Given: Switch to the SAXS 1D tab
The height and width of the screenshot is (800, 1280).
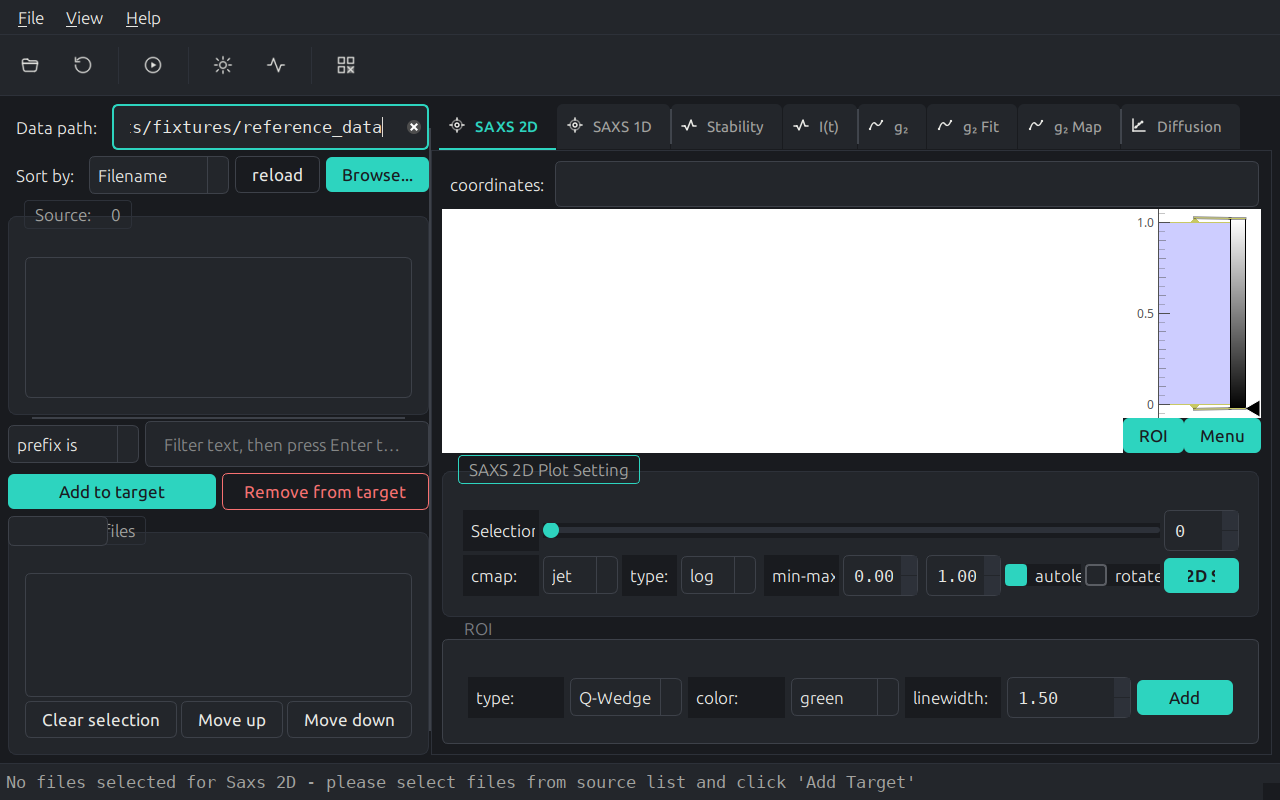Looking at the screenshot, I should 612,127.
